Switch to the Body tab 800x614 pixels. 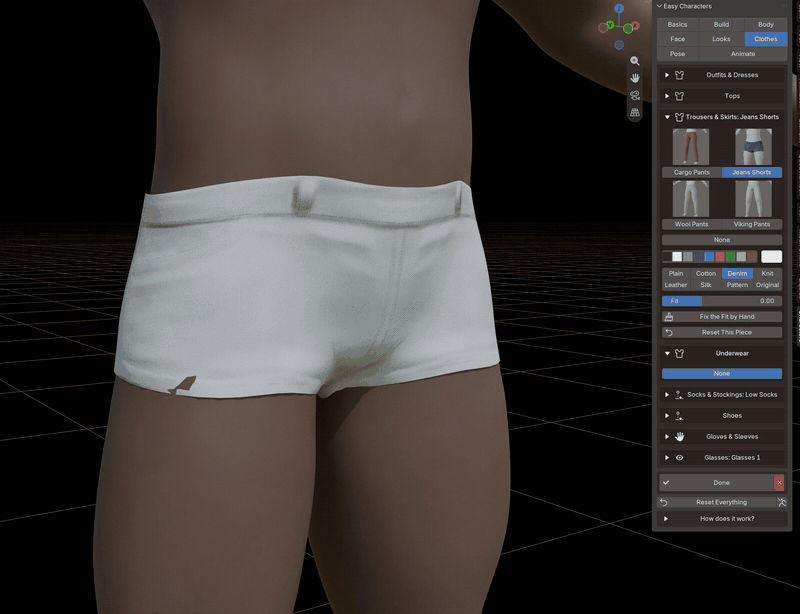tap(766, 24)
